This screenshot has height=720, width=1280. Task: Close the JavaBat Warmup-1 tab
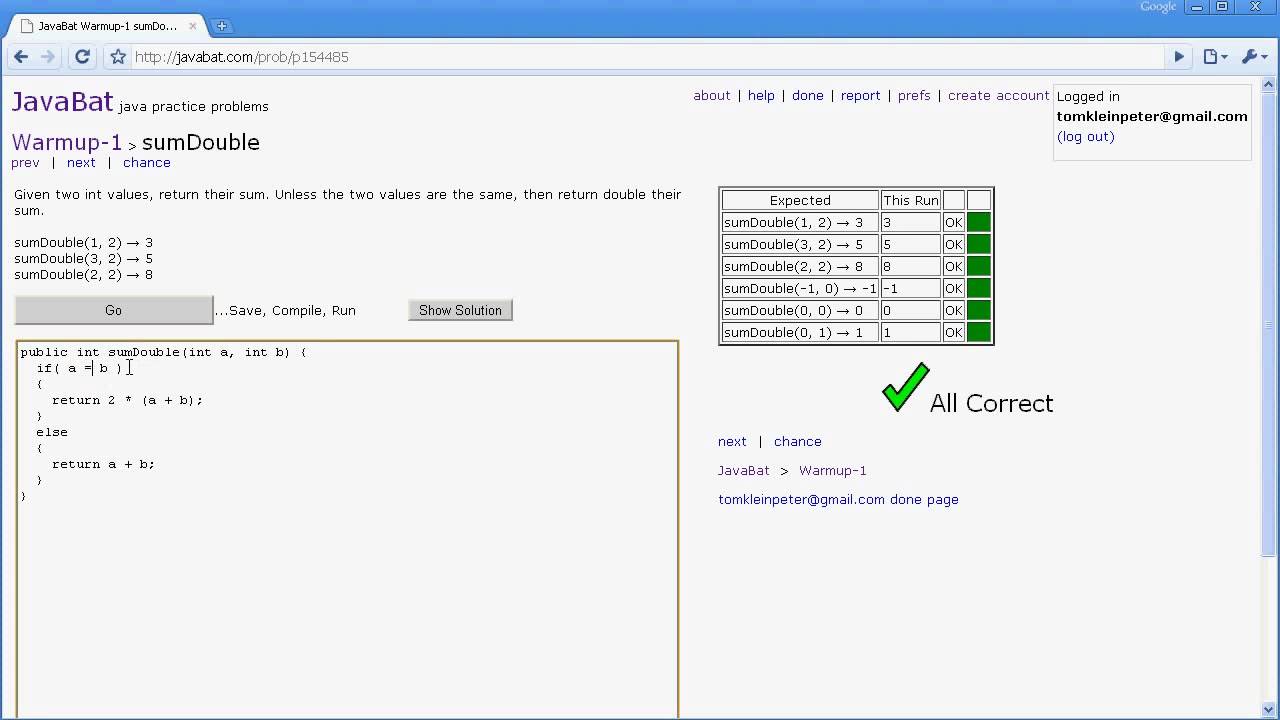[193, 26]
